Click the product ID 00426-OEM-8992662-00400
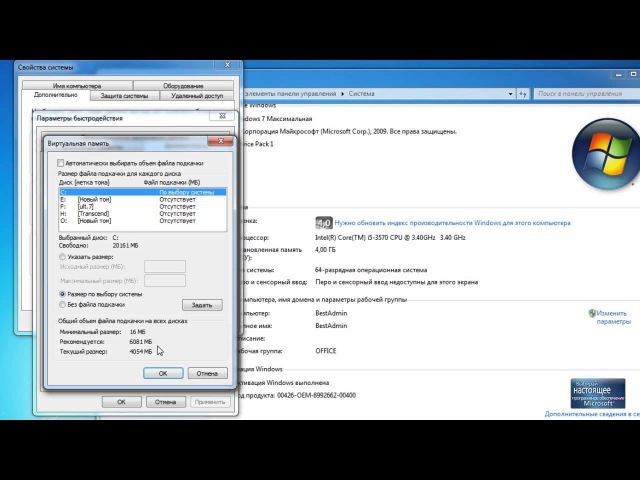Viewport: 640px width, 480px height. (x=316, y=395)
